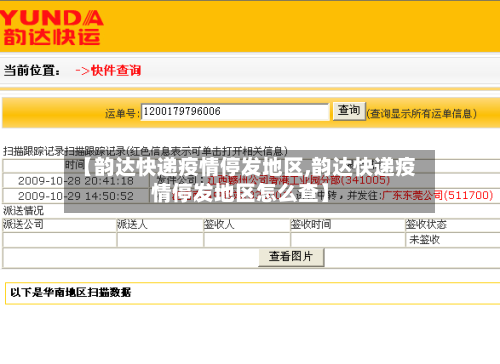The image size is (500, 364).
Task: Click the 当前位置 label
Action: click(x=32, y=70)
